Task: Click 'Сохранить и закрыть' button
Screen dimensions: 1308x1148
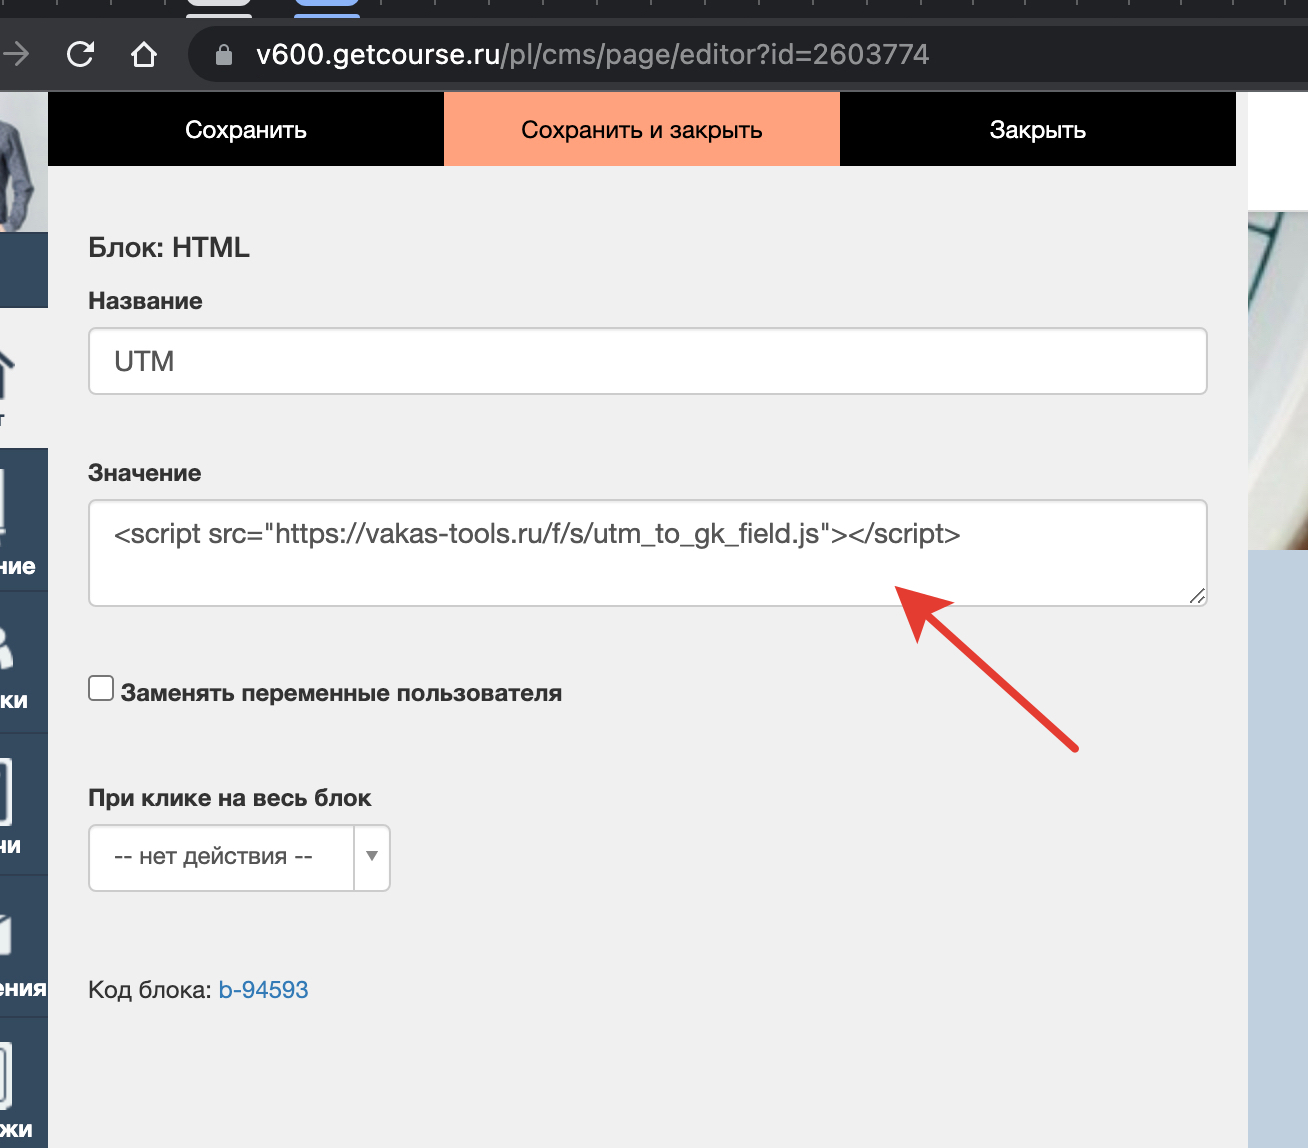Action: 641,130
